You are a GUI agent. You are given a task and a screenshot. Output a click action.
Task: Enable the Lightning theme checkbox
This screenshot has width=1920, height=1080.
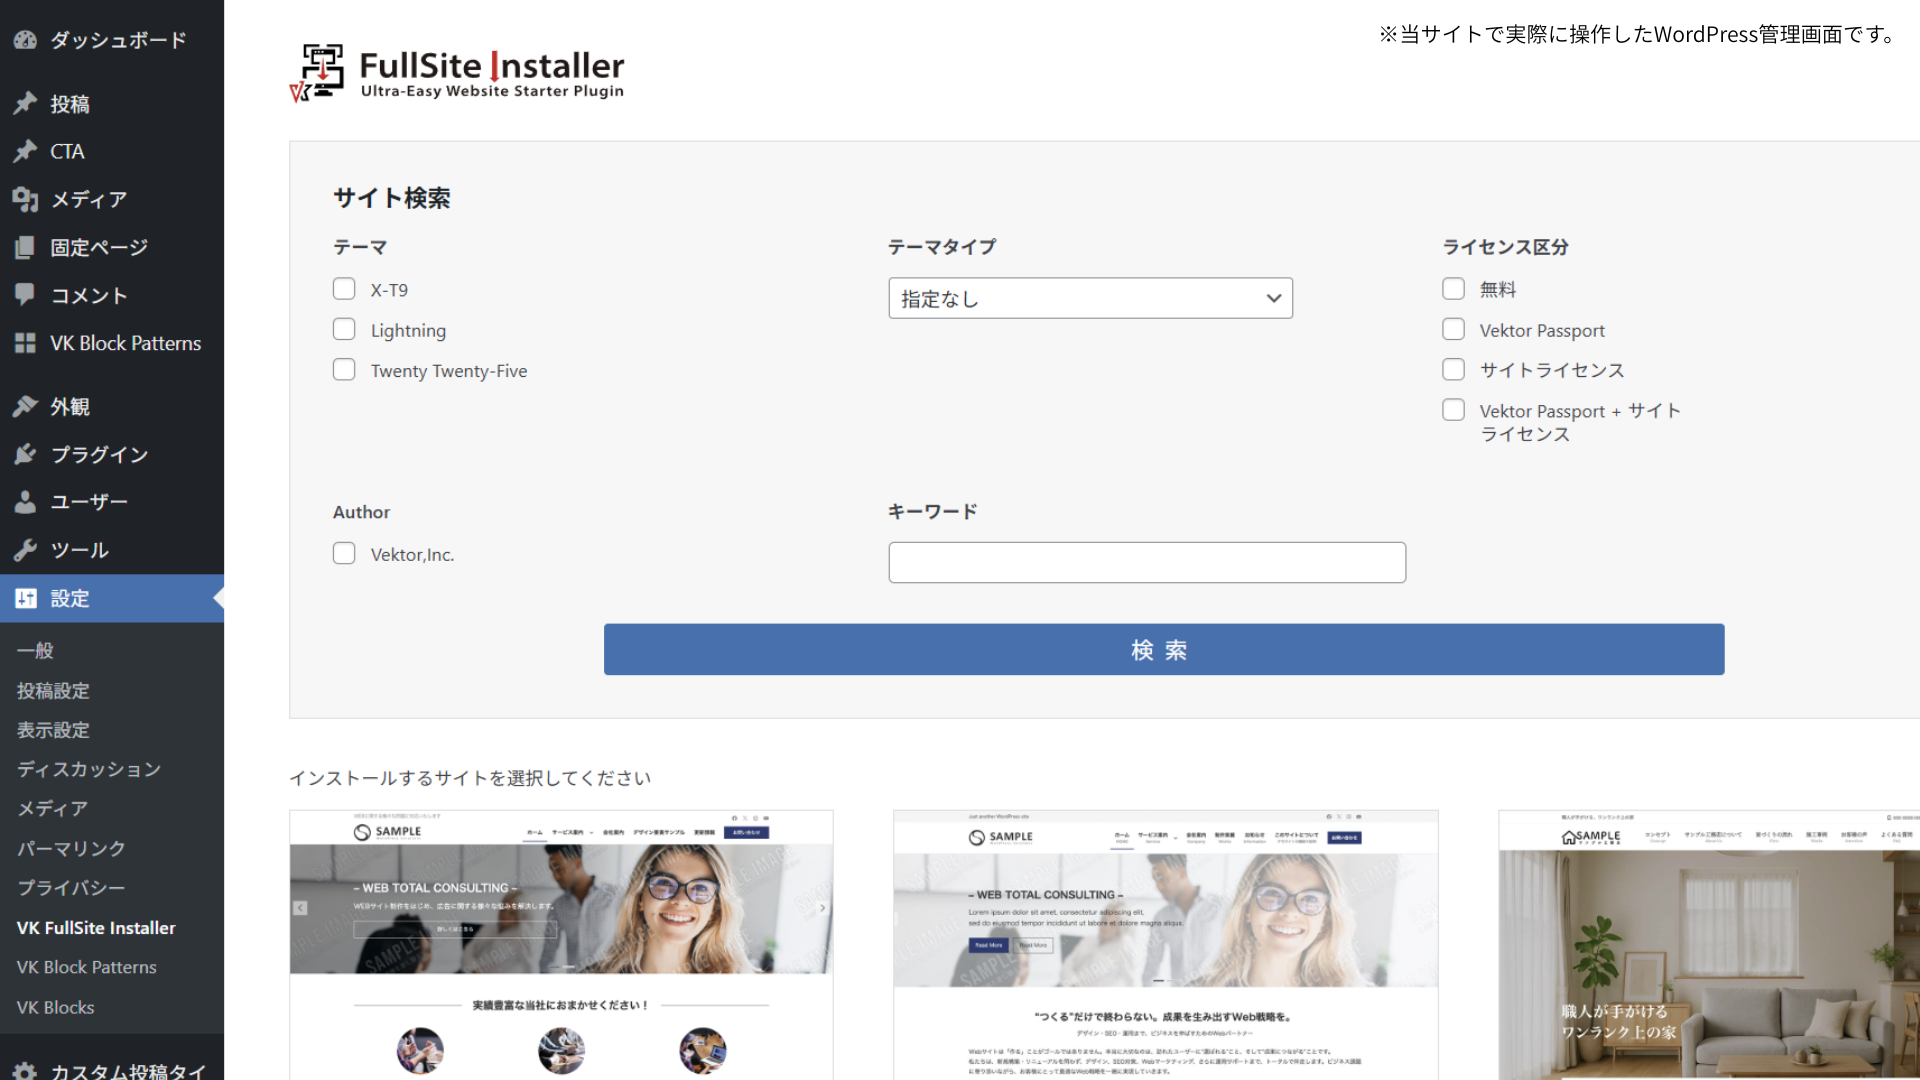[x=344, y=329]
